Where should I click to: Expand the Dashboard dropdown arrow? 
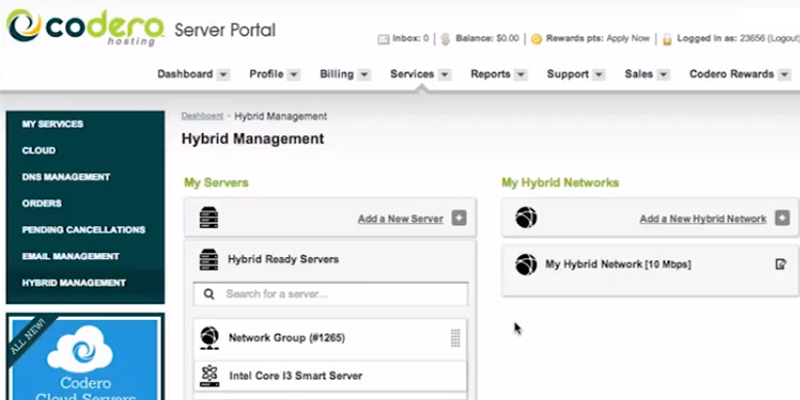[x=224, y=74]
